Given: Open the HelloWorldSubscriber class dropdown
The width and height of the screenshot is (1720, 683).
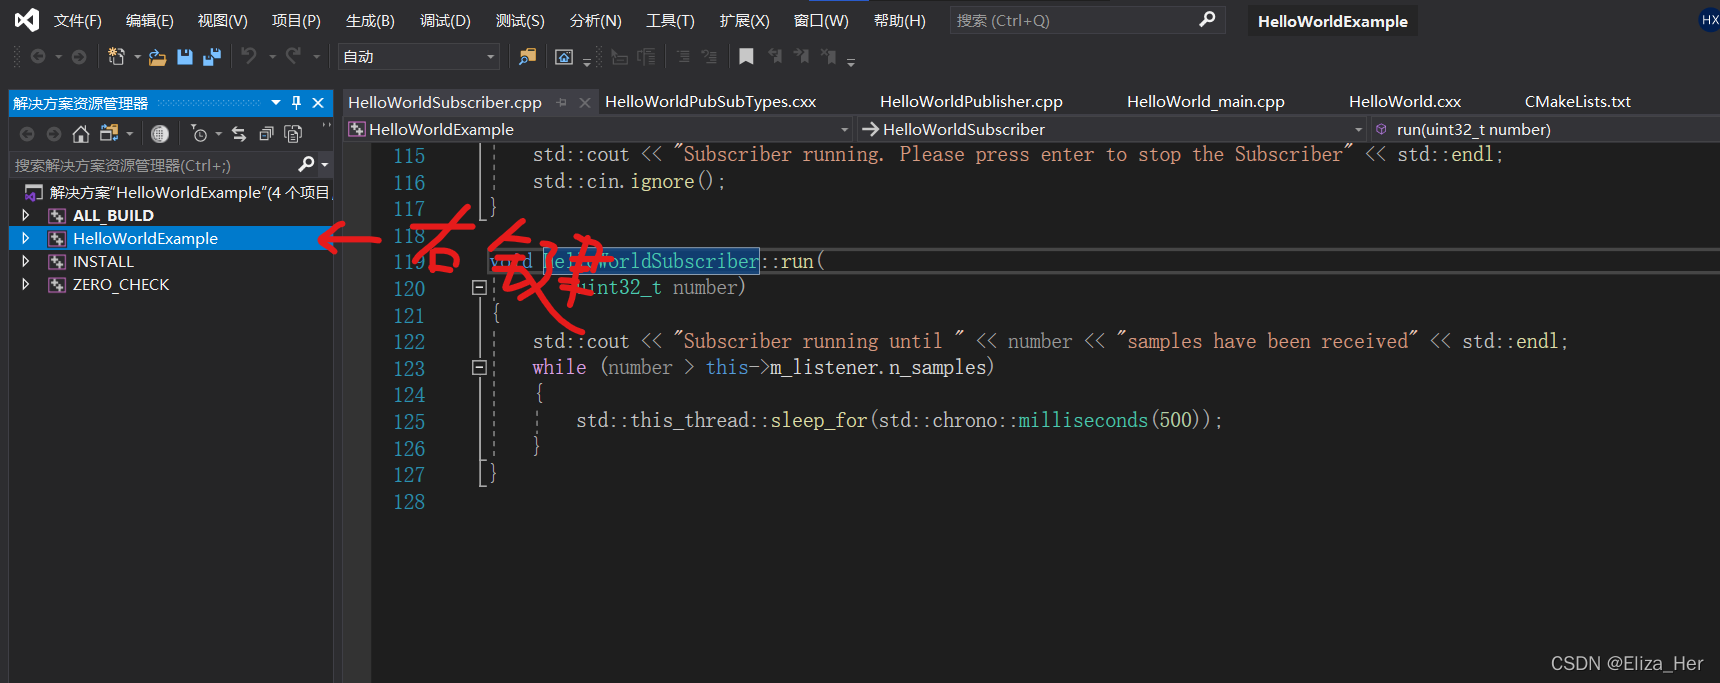Looking at the screenshot, I should 1112,129.
